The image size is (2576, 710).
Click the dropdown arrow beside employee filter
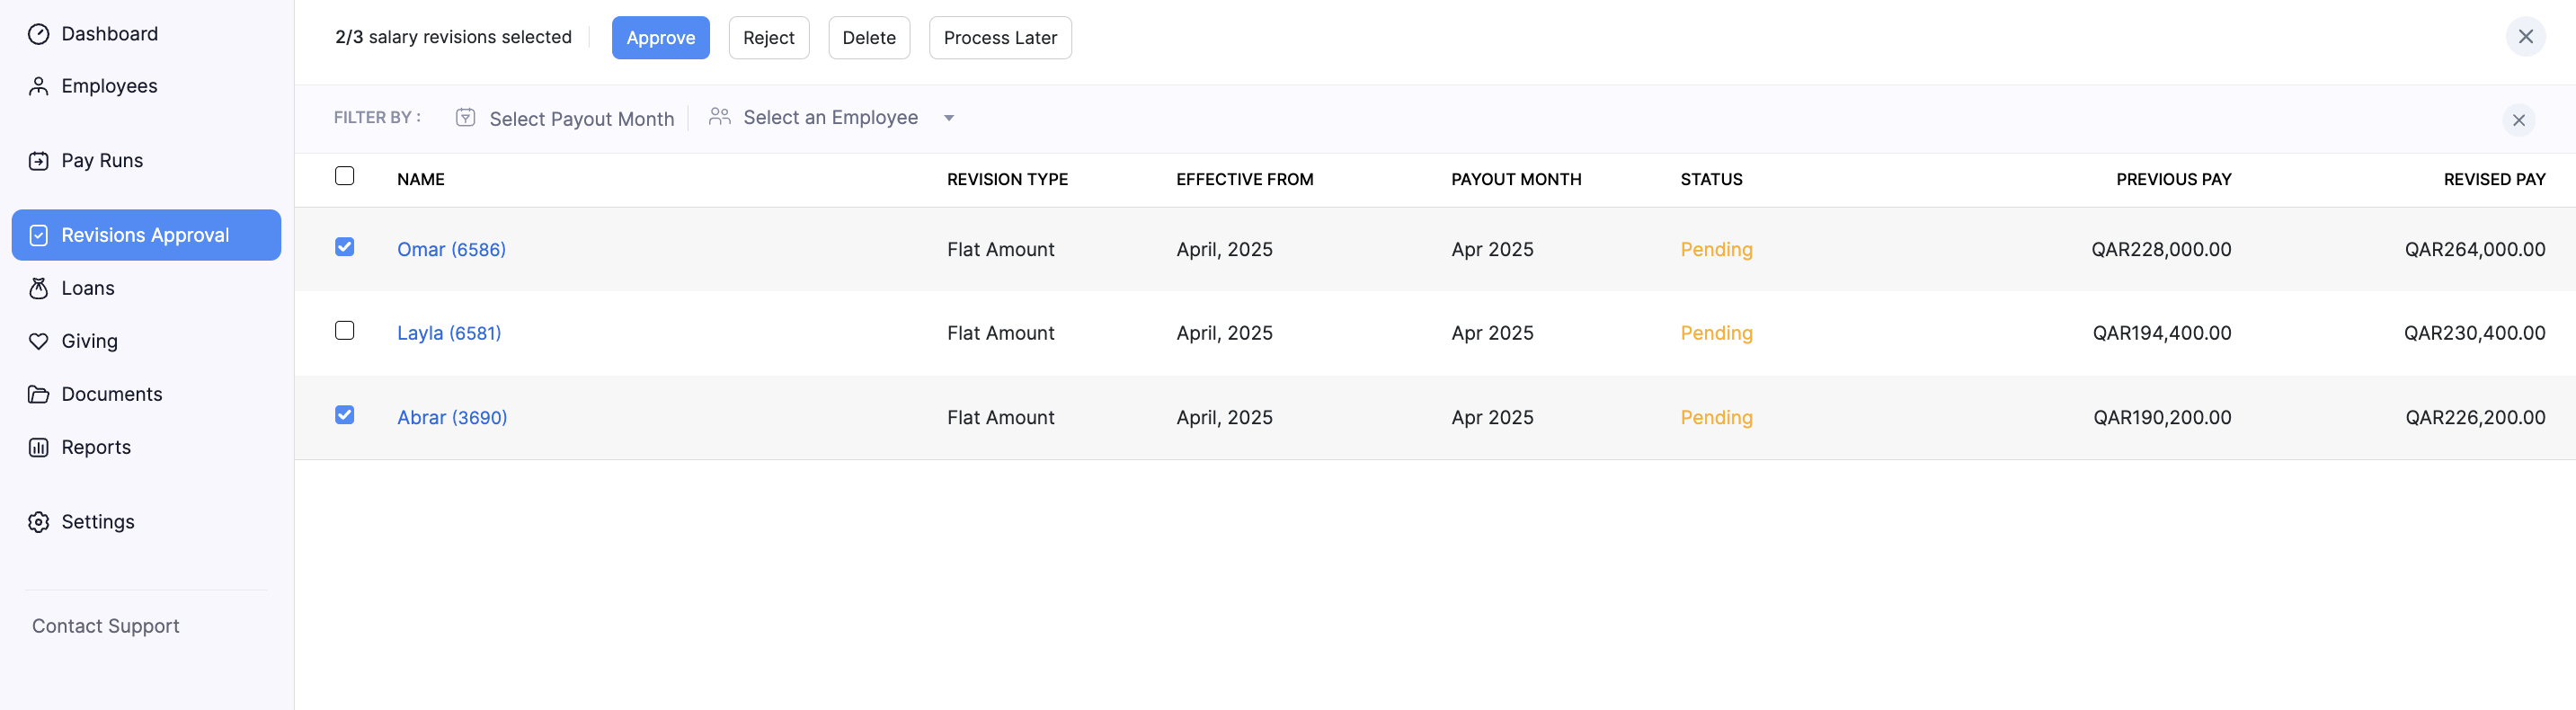[x=948, y=118]
